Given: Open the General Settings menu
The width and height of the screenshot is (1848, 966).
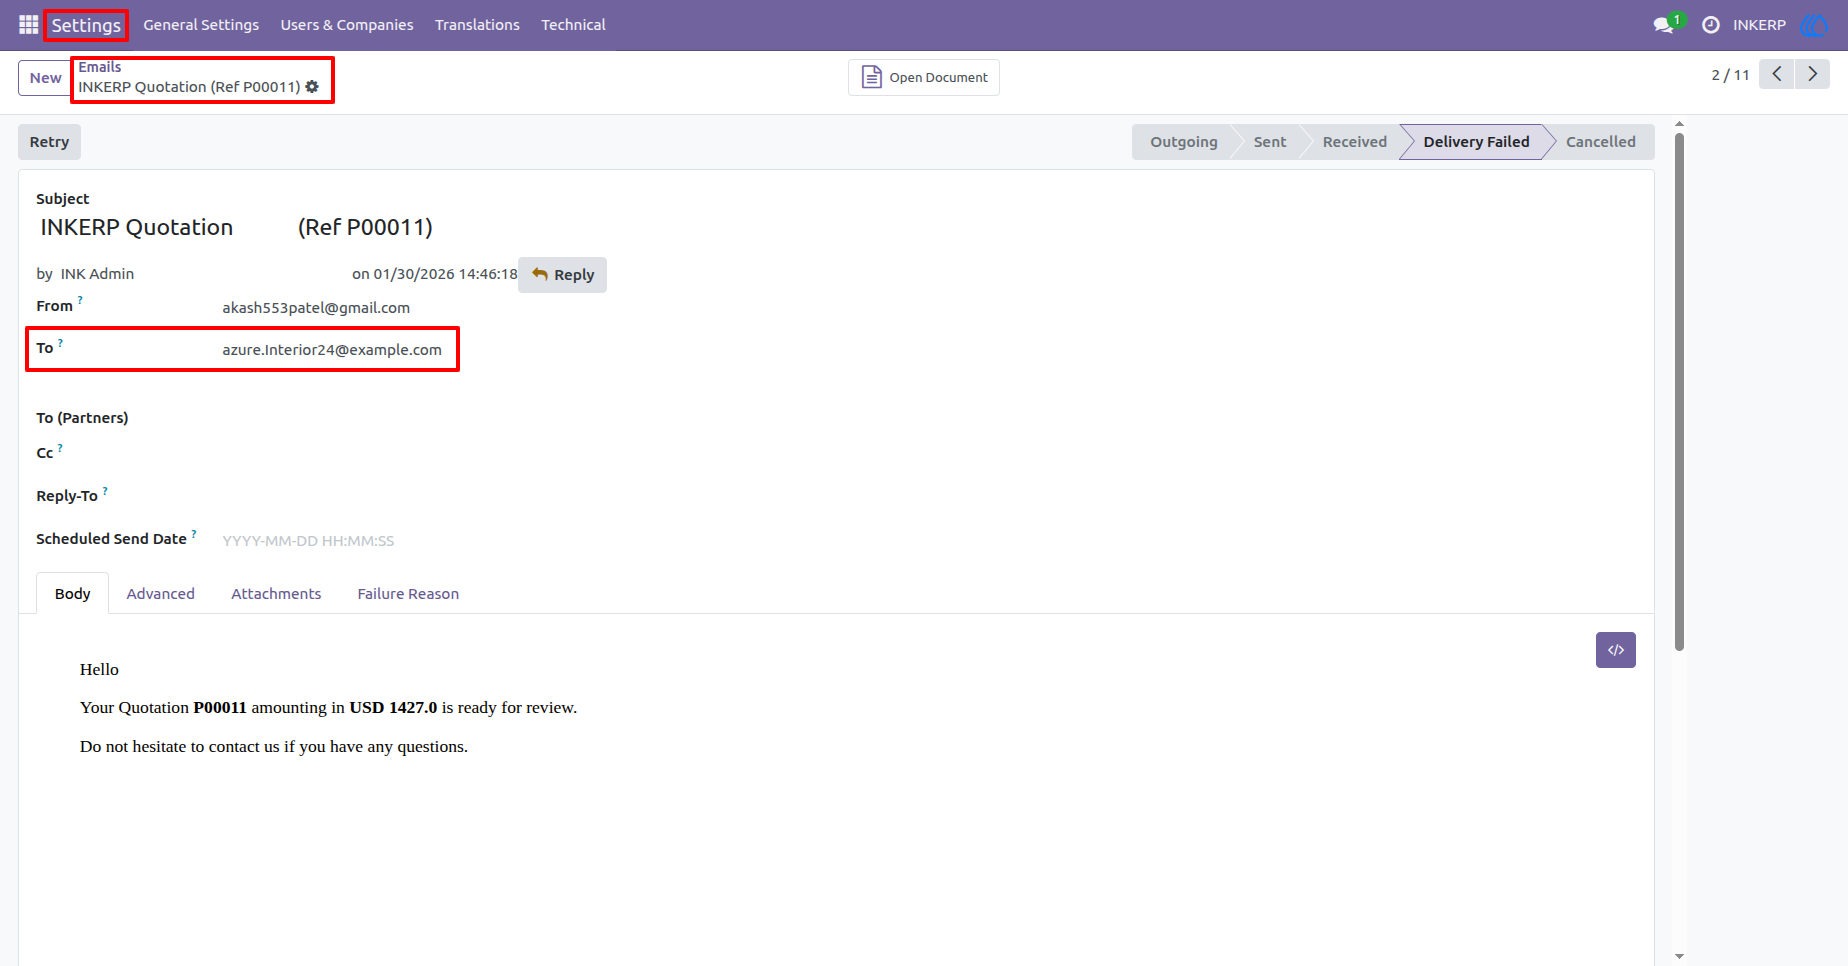Looking at the screenshot, I should [x=201, y=25].
